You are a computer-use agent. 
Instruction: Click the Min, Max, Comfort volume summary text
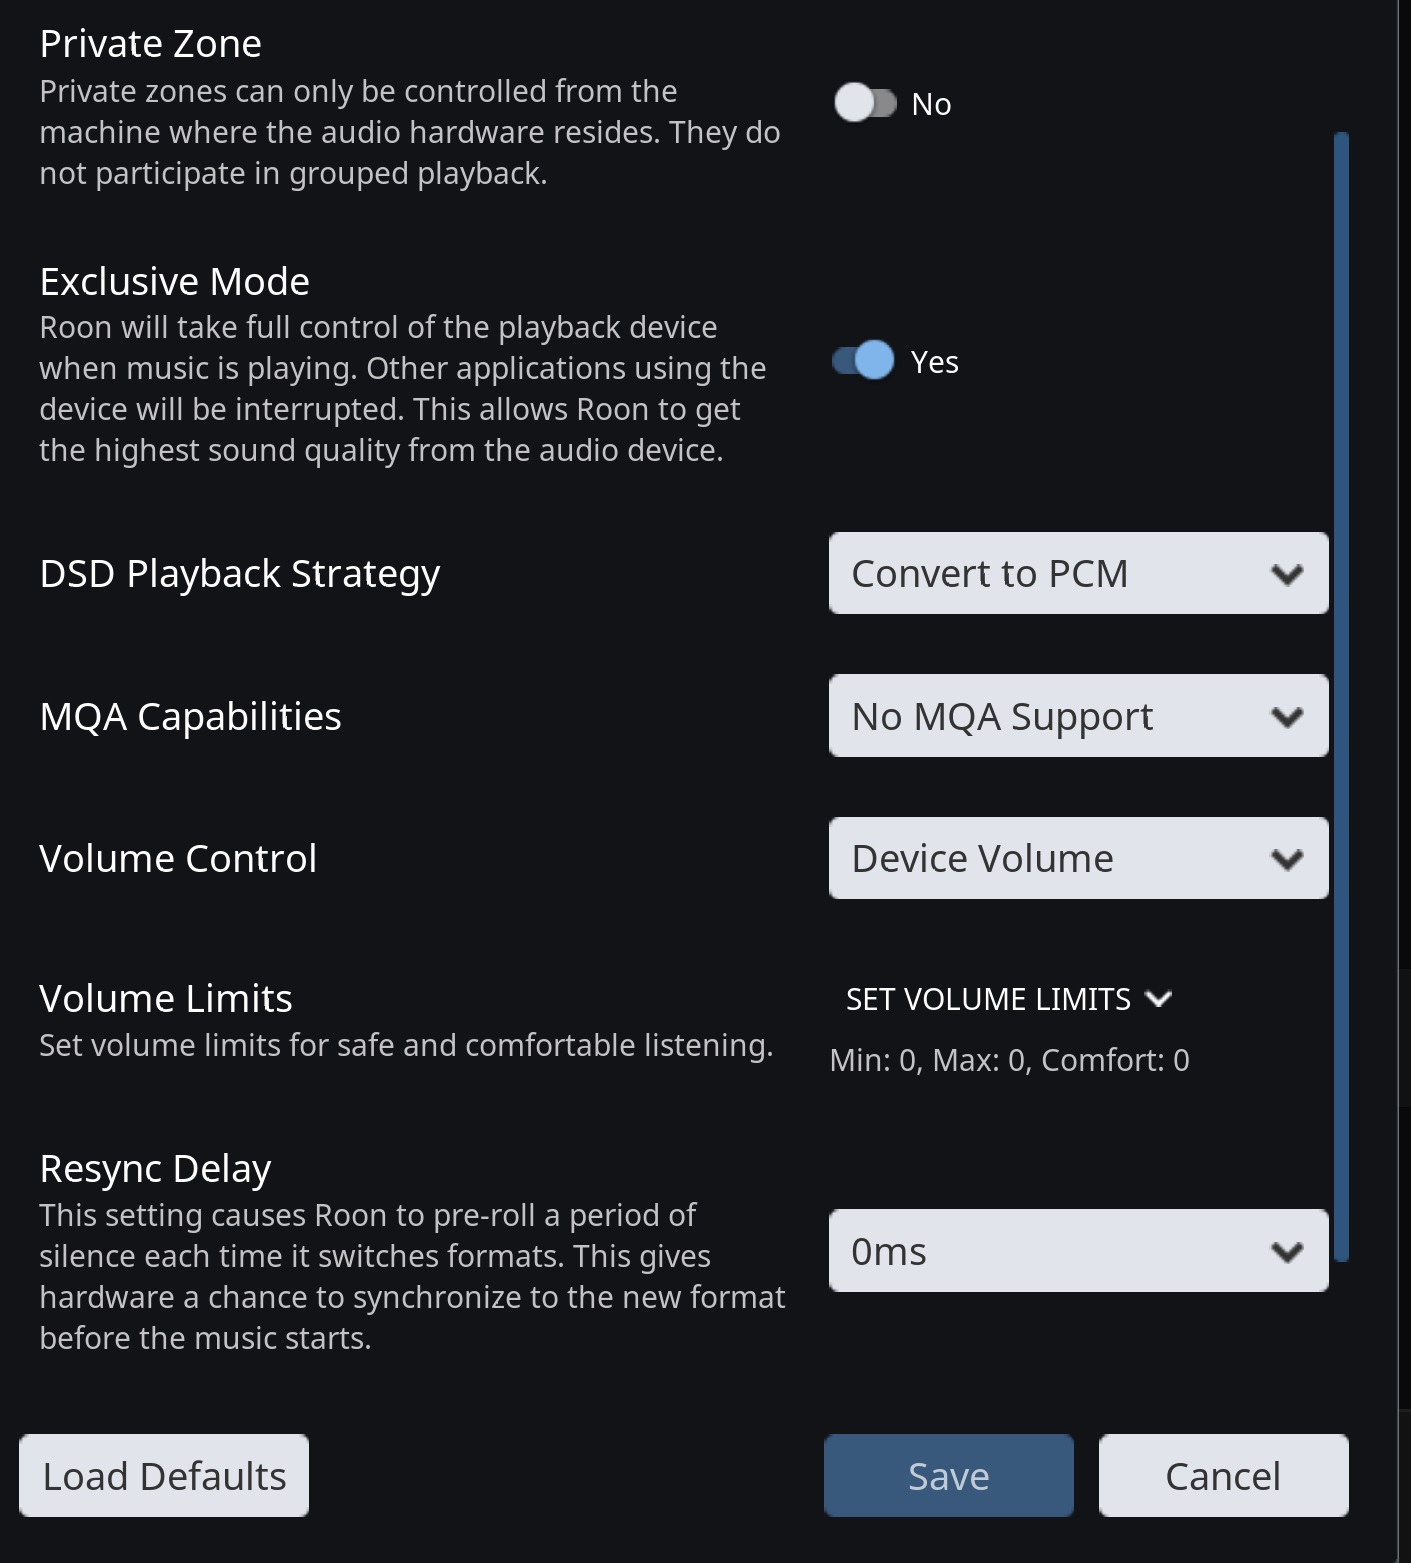point(1009,1060)
